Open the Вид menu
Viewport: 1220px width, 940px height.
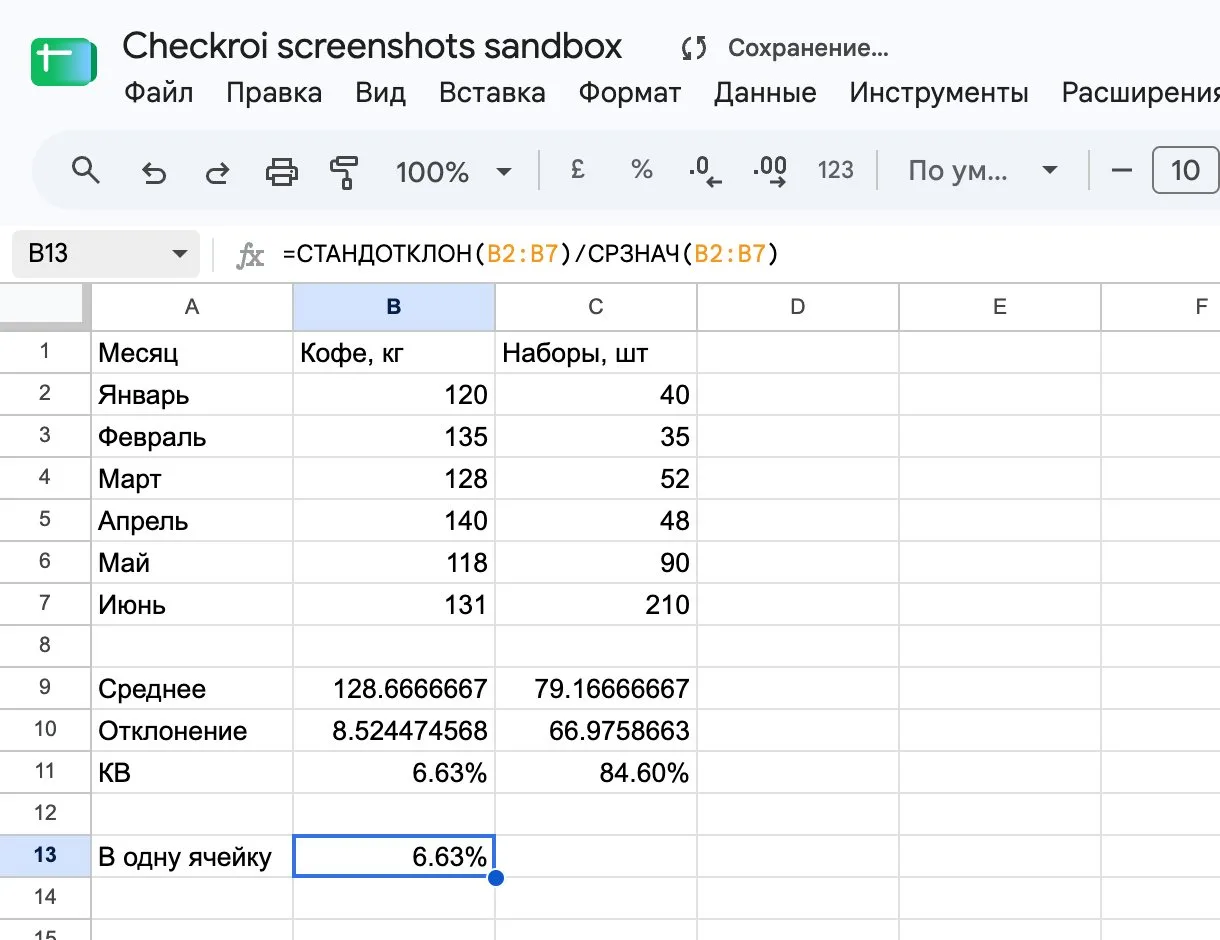380,93
